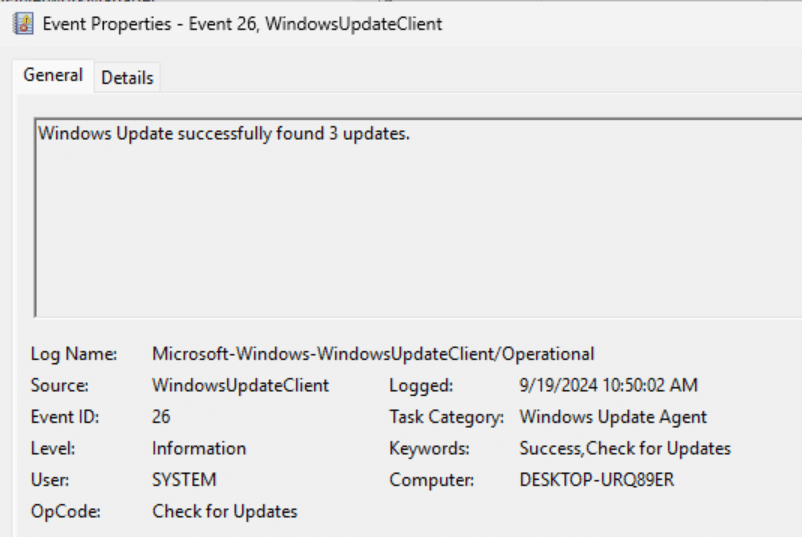Click the Event Properties window icon
This screenshot has width=802, height=537.
[x=23, y=24]
